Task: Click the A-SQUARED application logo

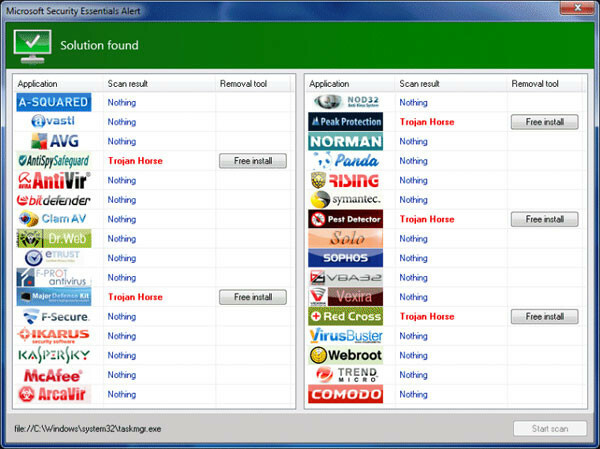Action: (54, 102)
